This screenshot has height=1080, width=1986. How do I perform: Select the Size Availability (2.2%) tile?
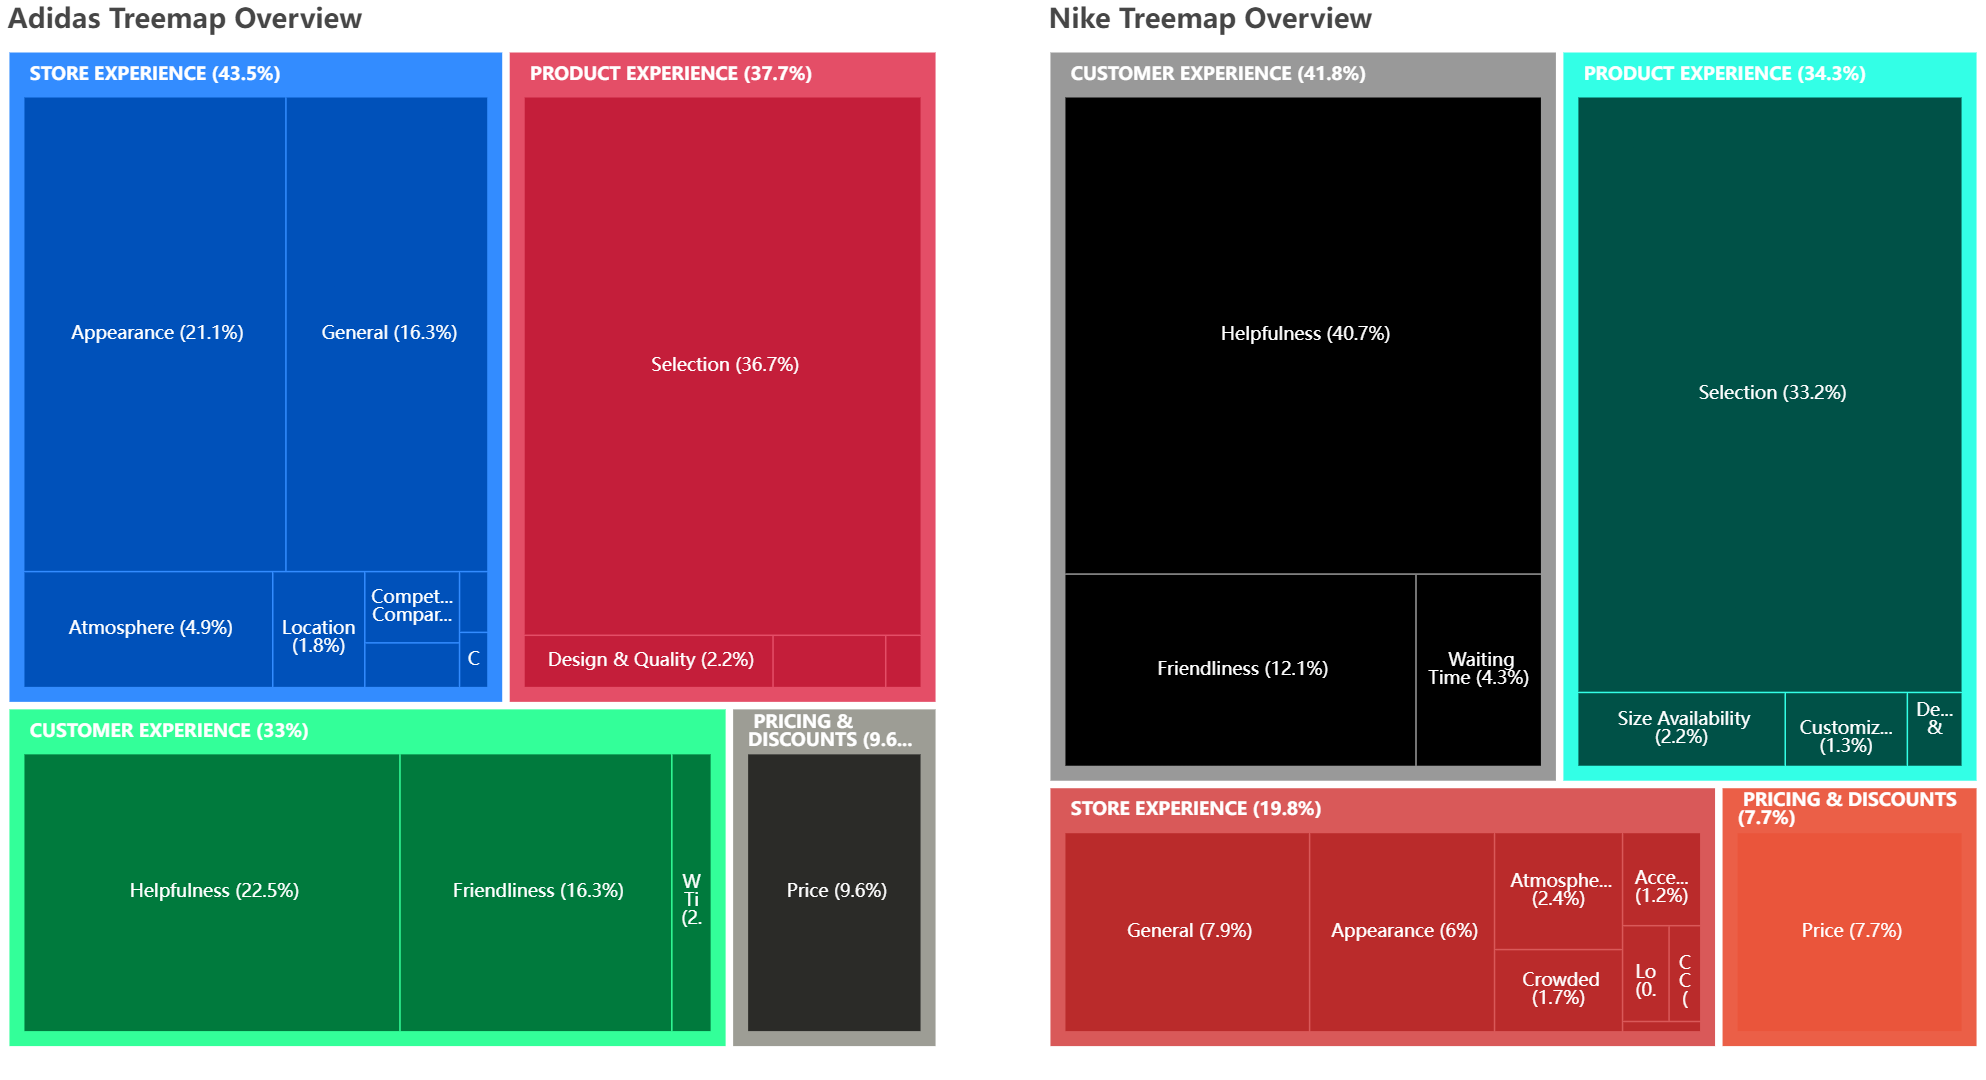(1682, 729)
